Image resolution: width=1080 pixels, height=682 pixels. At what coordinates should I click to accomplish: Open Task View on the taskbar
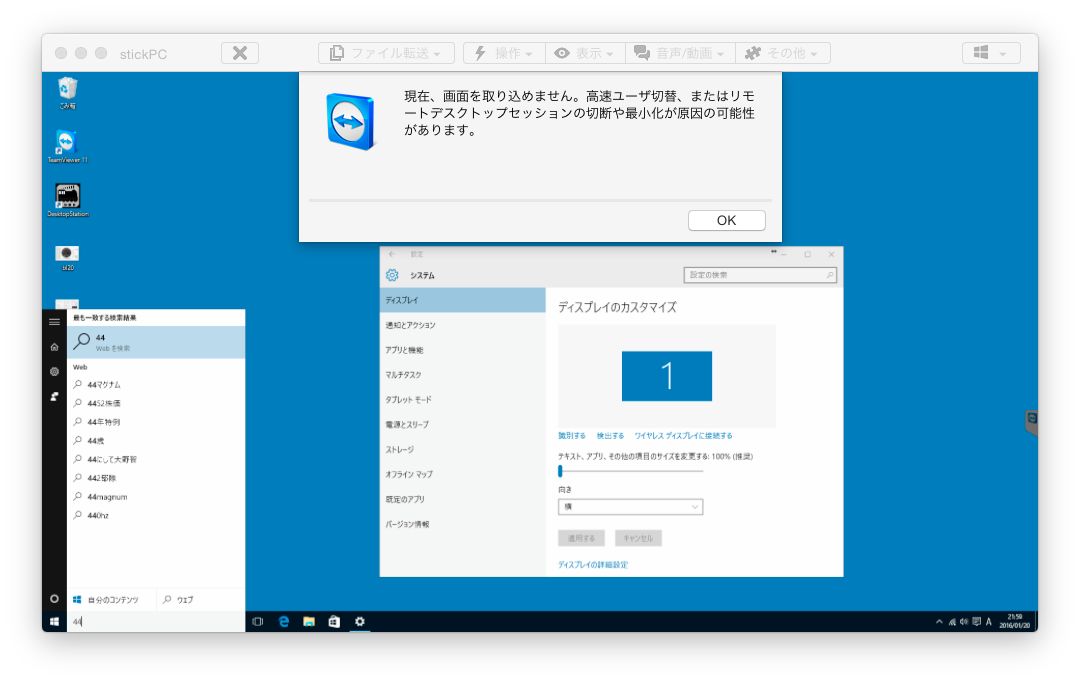click(258, 621)
